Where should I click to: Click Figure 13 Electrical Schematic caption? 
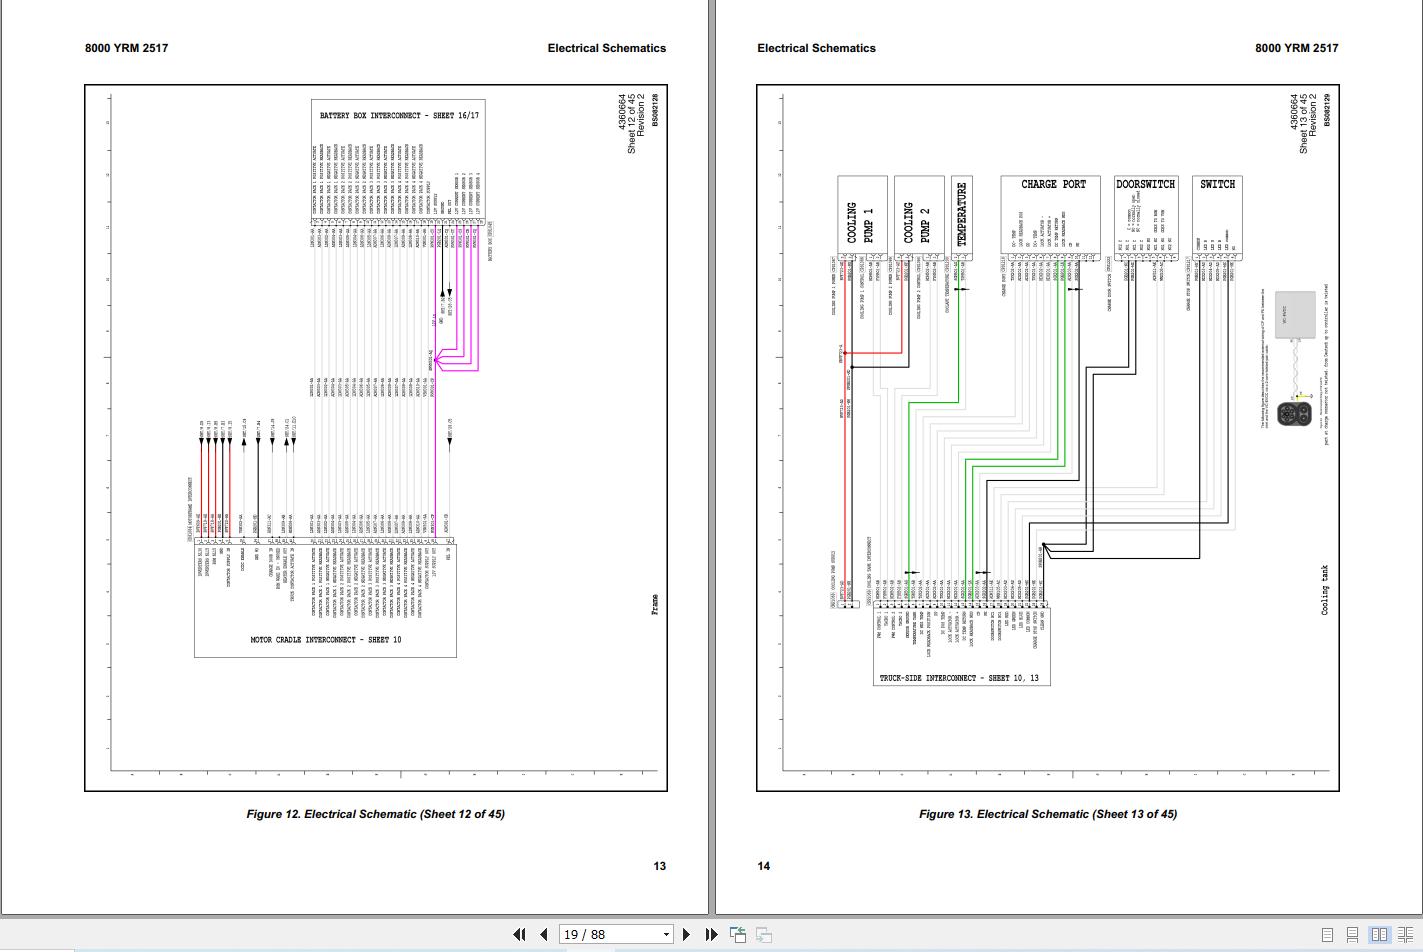(x=1048, y=814)
